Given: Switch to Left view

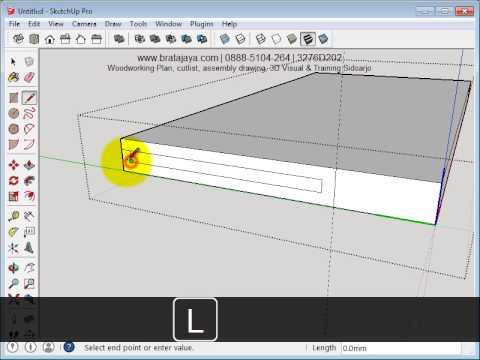Looking at the screenshot, I should (97, 39).
